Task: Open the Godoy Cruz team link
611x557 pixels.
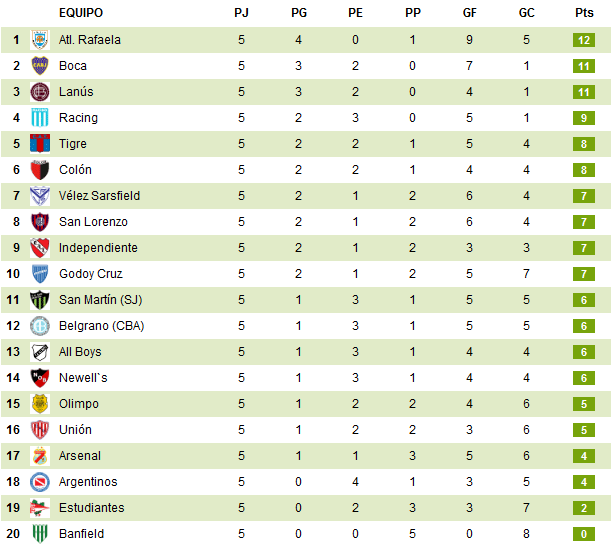Action: pyautogui.click(x=91, y=274)
